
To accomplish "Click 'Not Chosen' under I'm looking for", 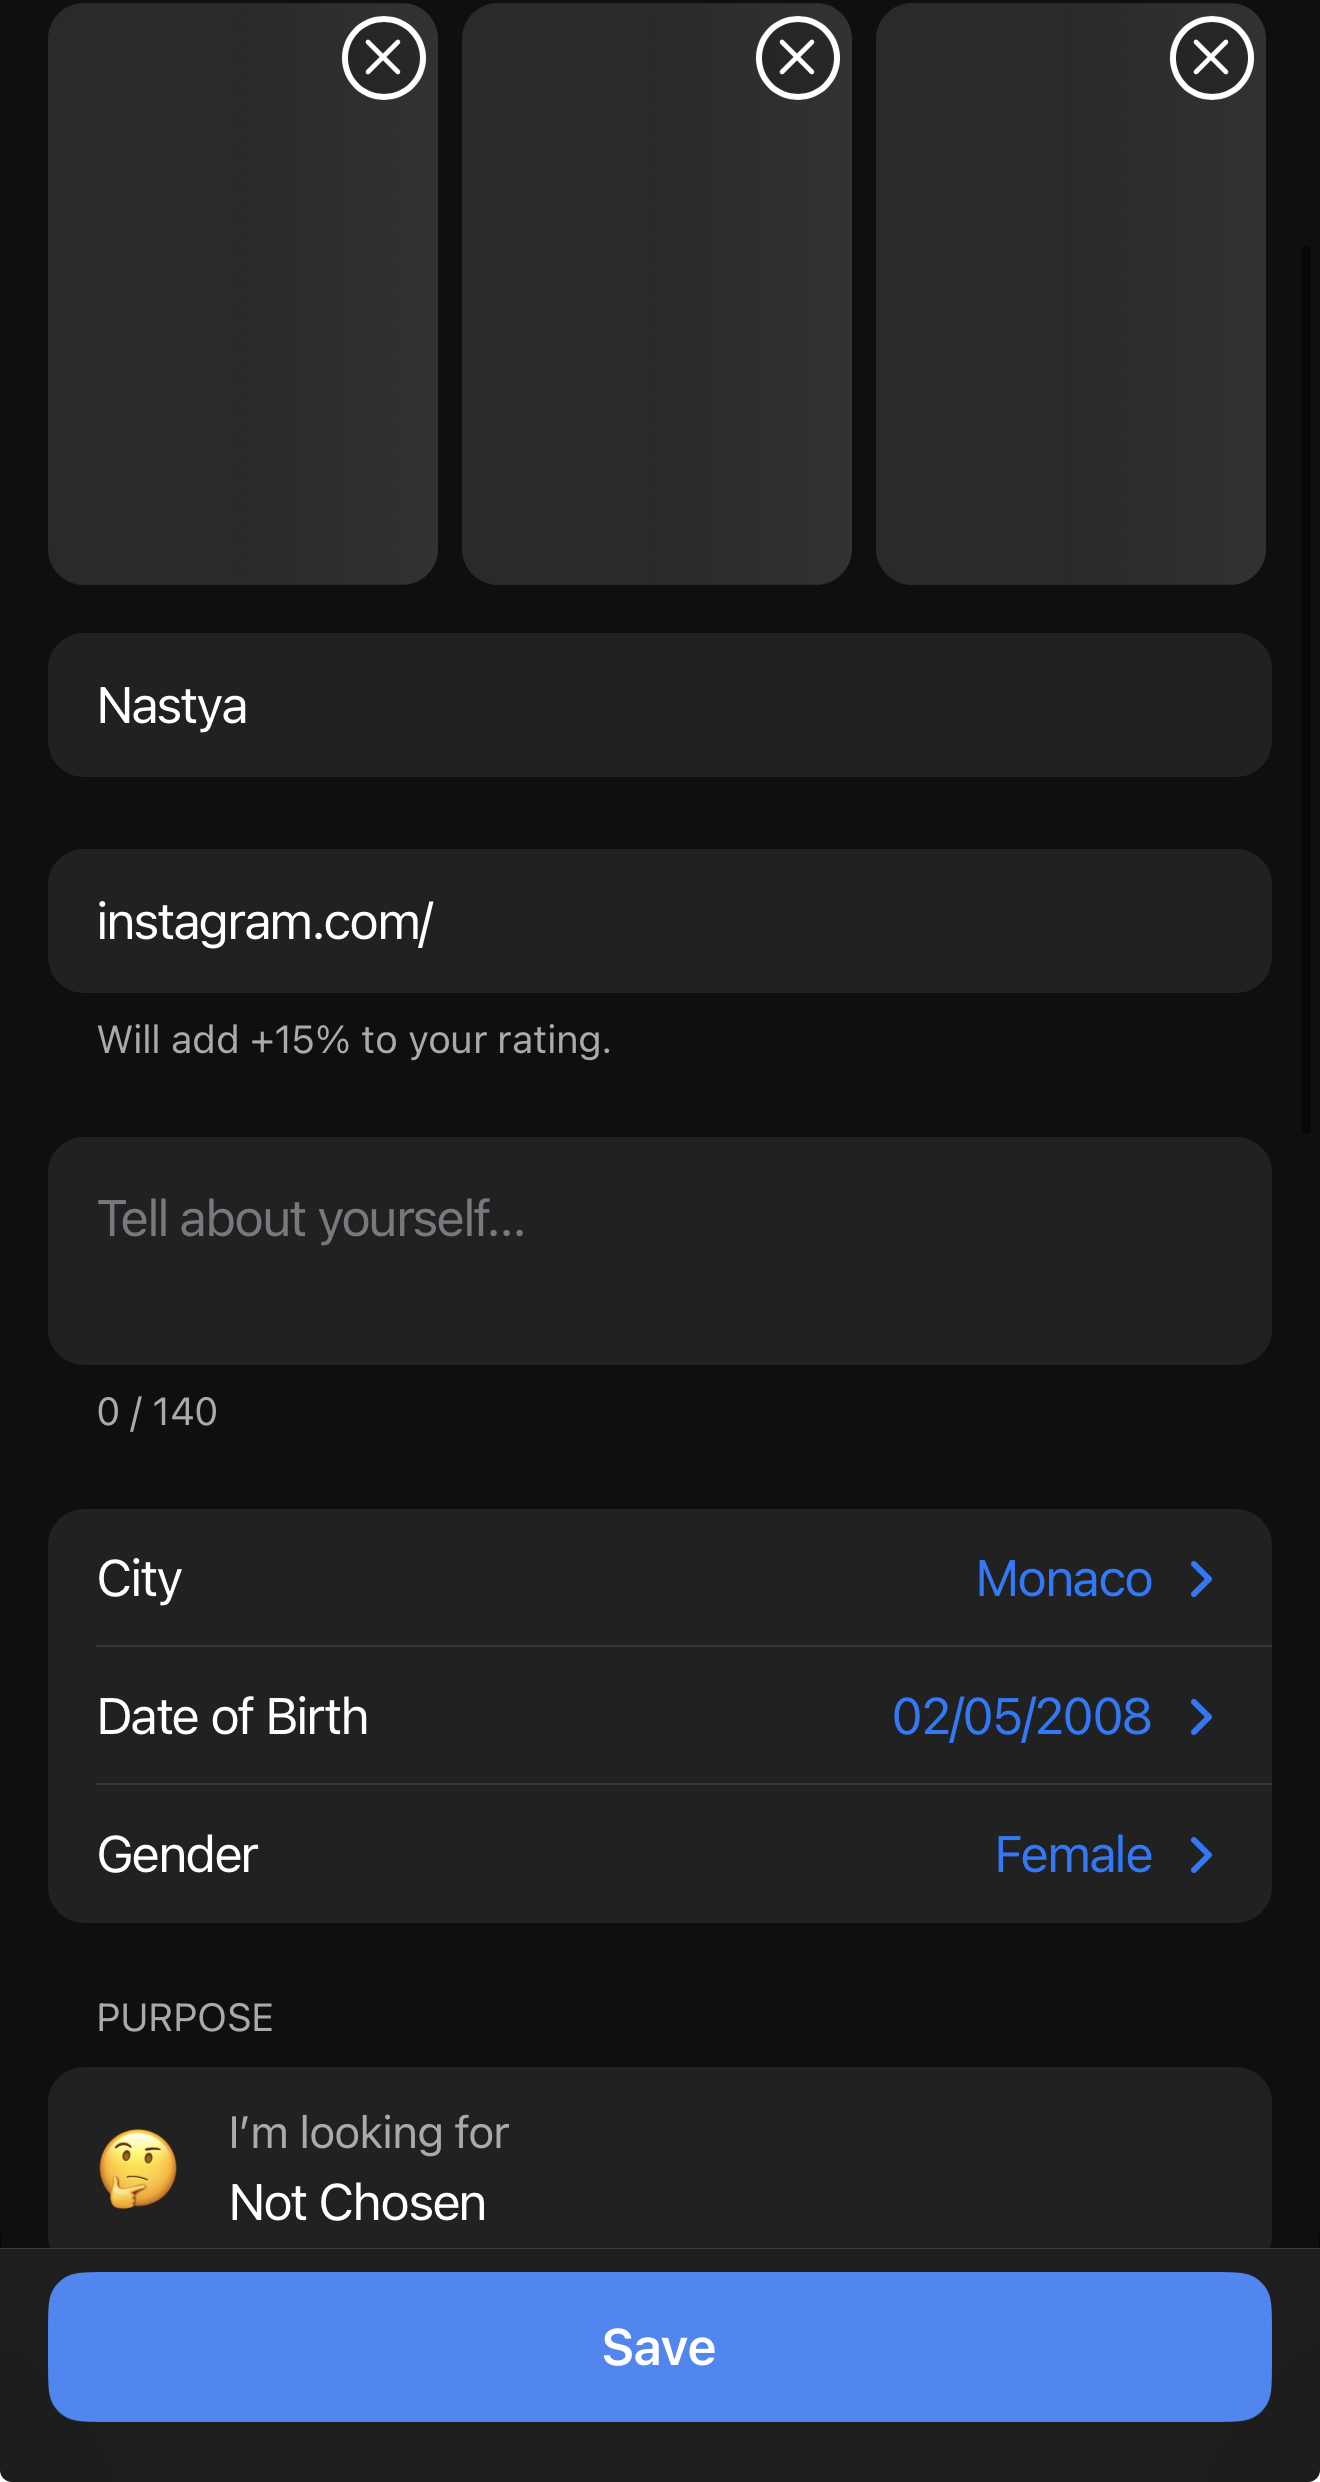I will (x=357, y=2200).
